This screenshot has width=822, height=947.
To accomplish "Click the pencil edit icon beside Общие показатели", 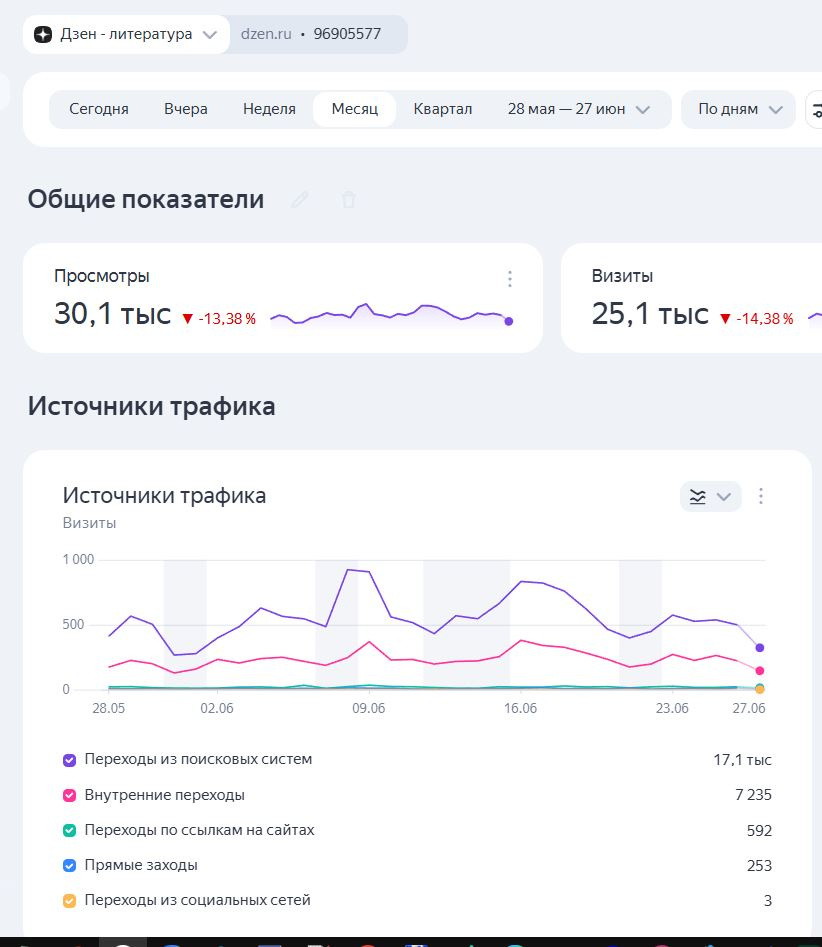I will (300, 200).
